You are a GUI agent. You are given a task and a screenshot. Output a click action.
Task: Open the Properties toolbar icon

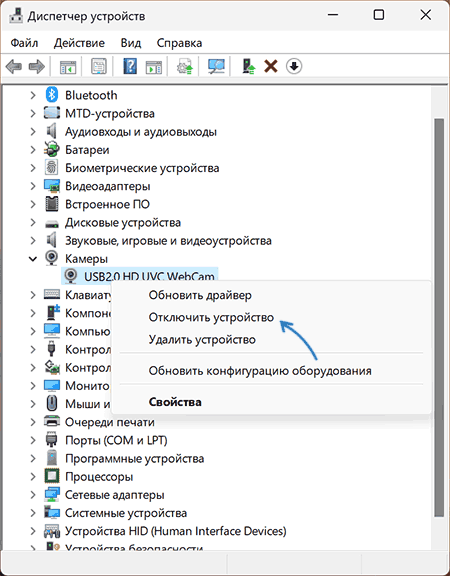[99, 67]
